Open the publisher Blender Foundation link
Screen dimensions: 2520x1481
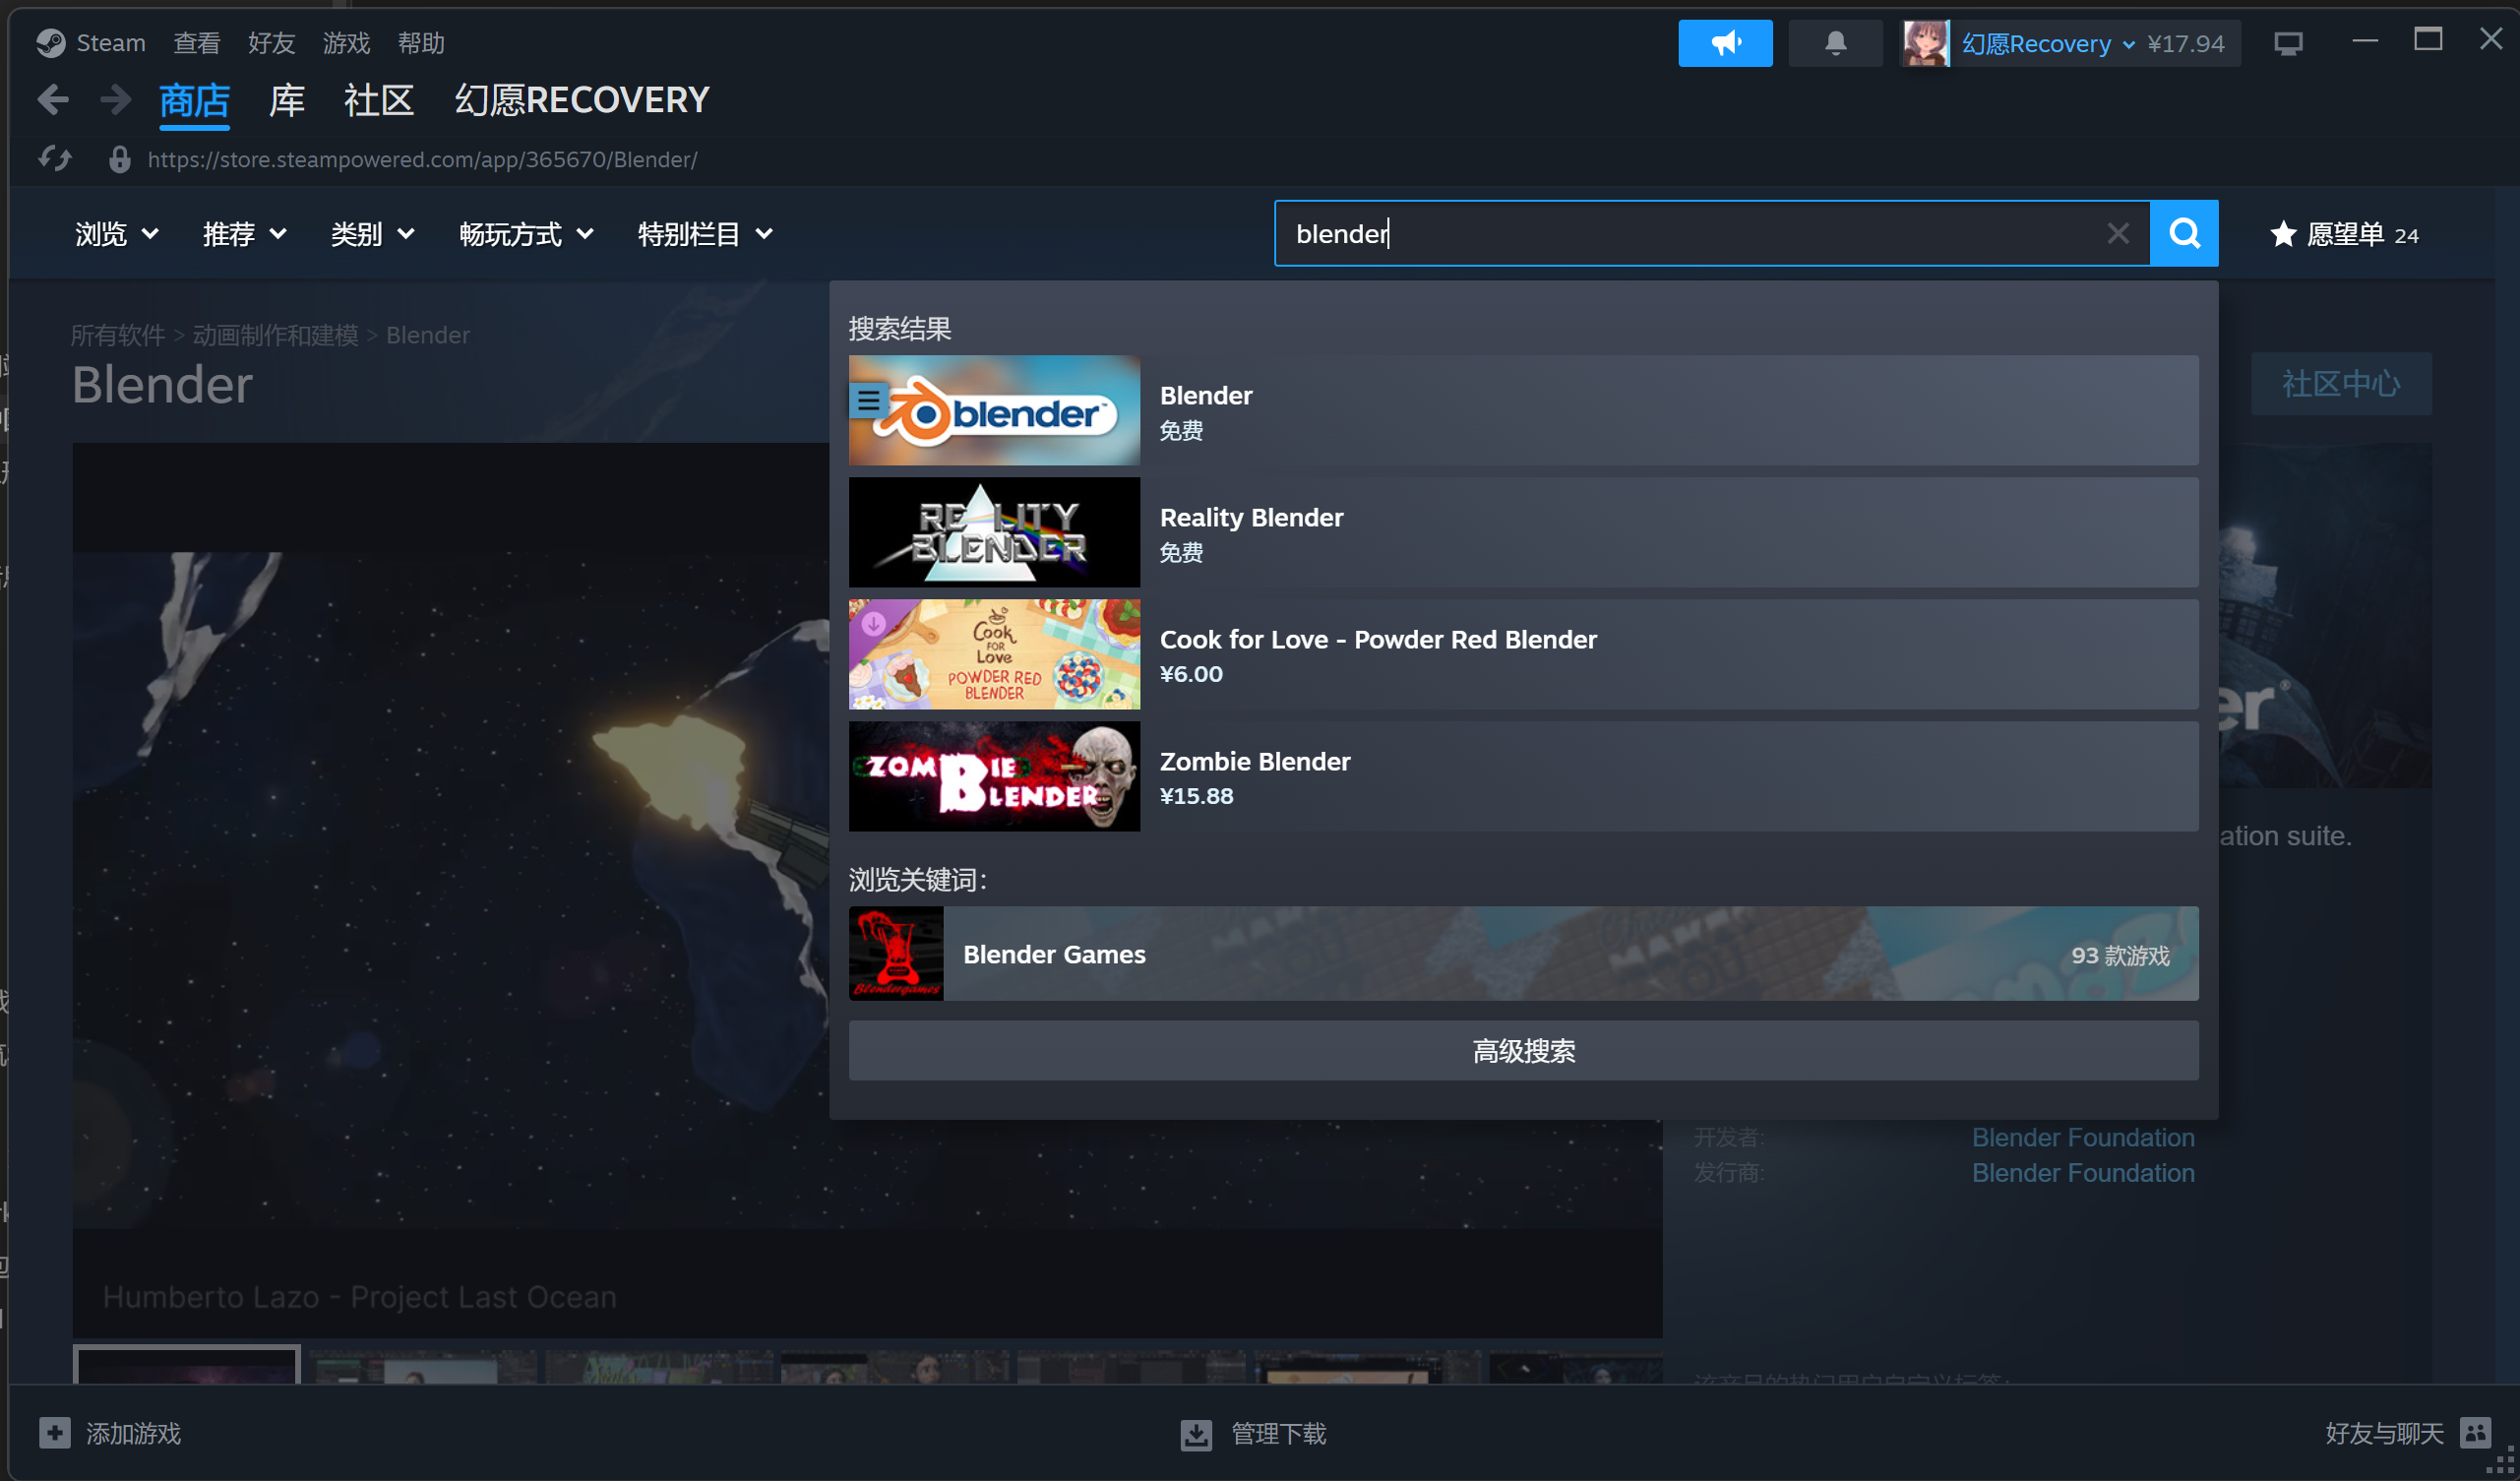pos(2083,1172)
